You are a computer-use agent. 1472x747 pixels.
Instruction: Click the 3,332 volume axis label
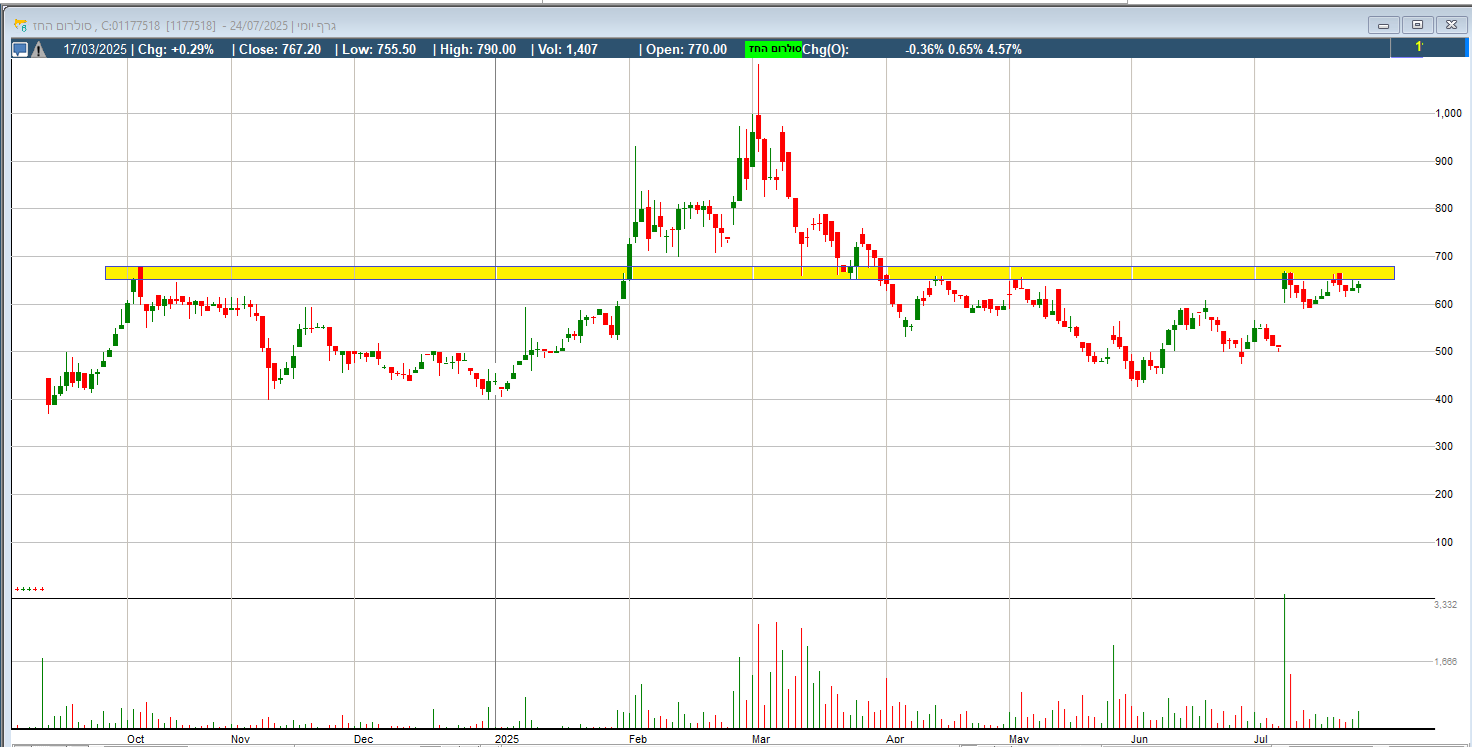1446,605
